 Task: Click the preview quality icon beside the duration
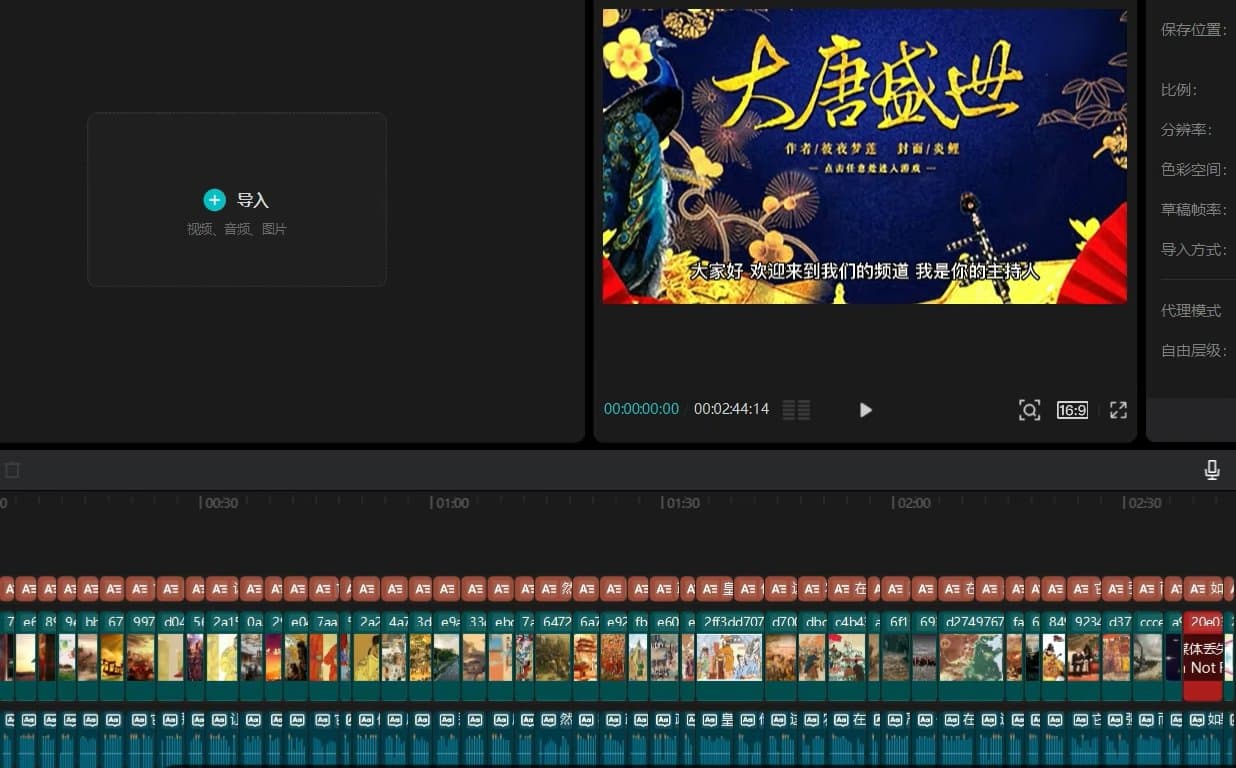[x=796, y=409]
